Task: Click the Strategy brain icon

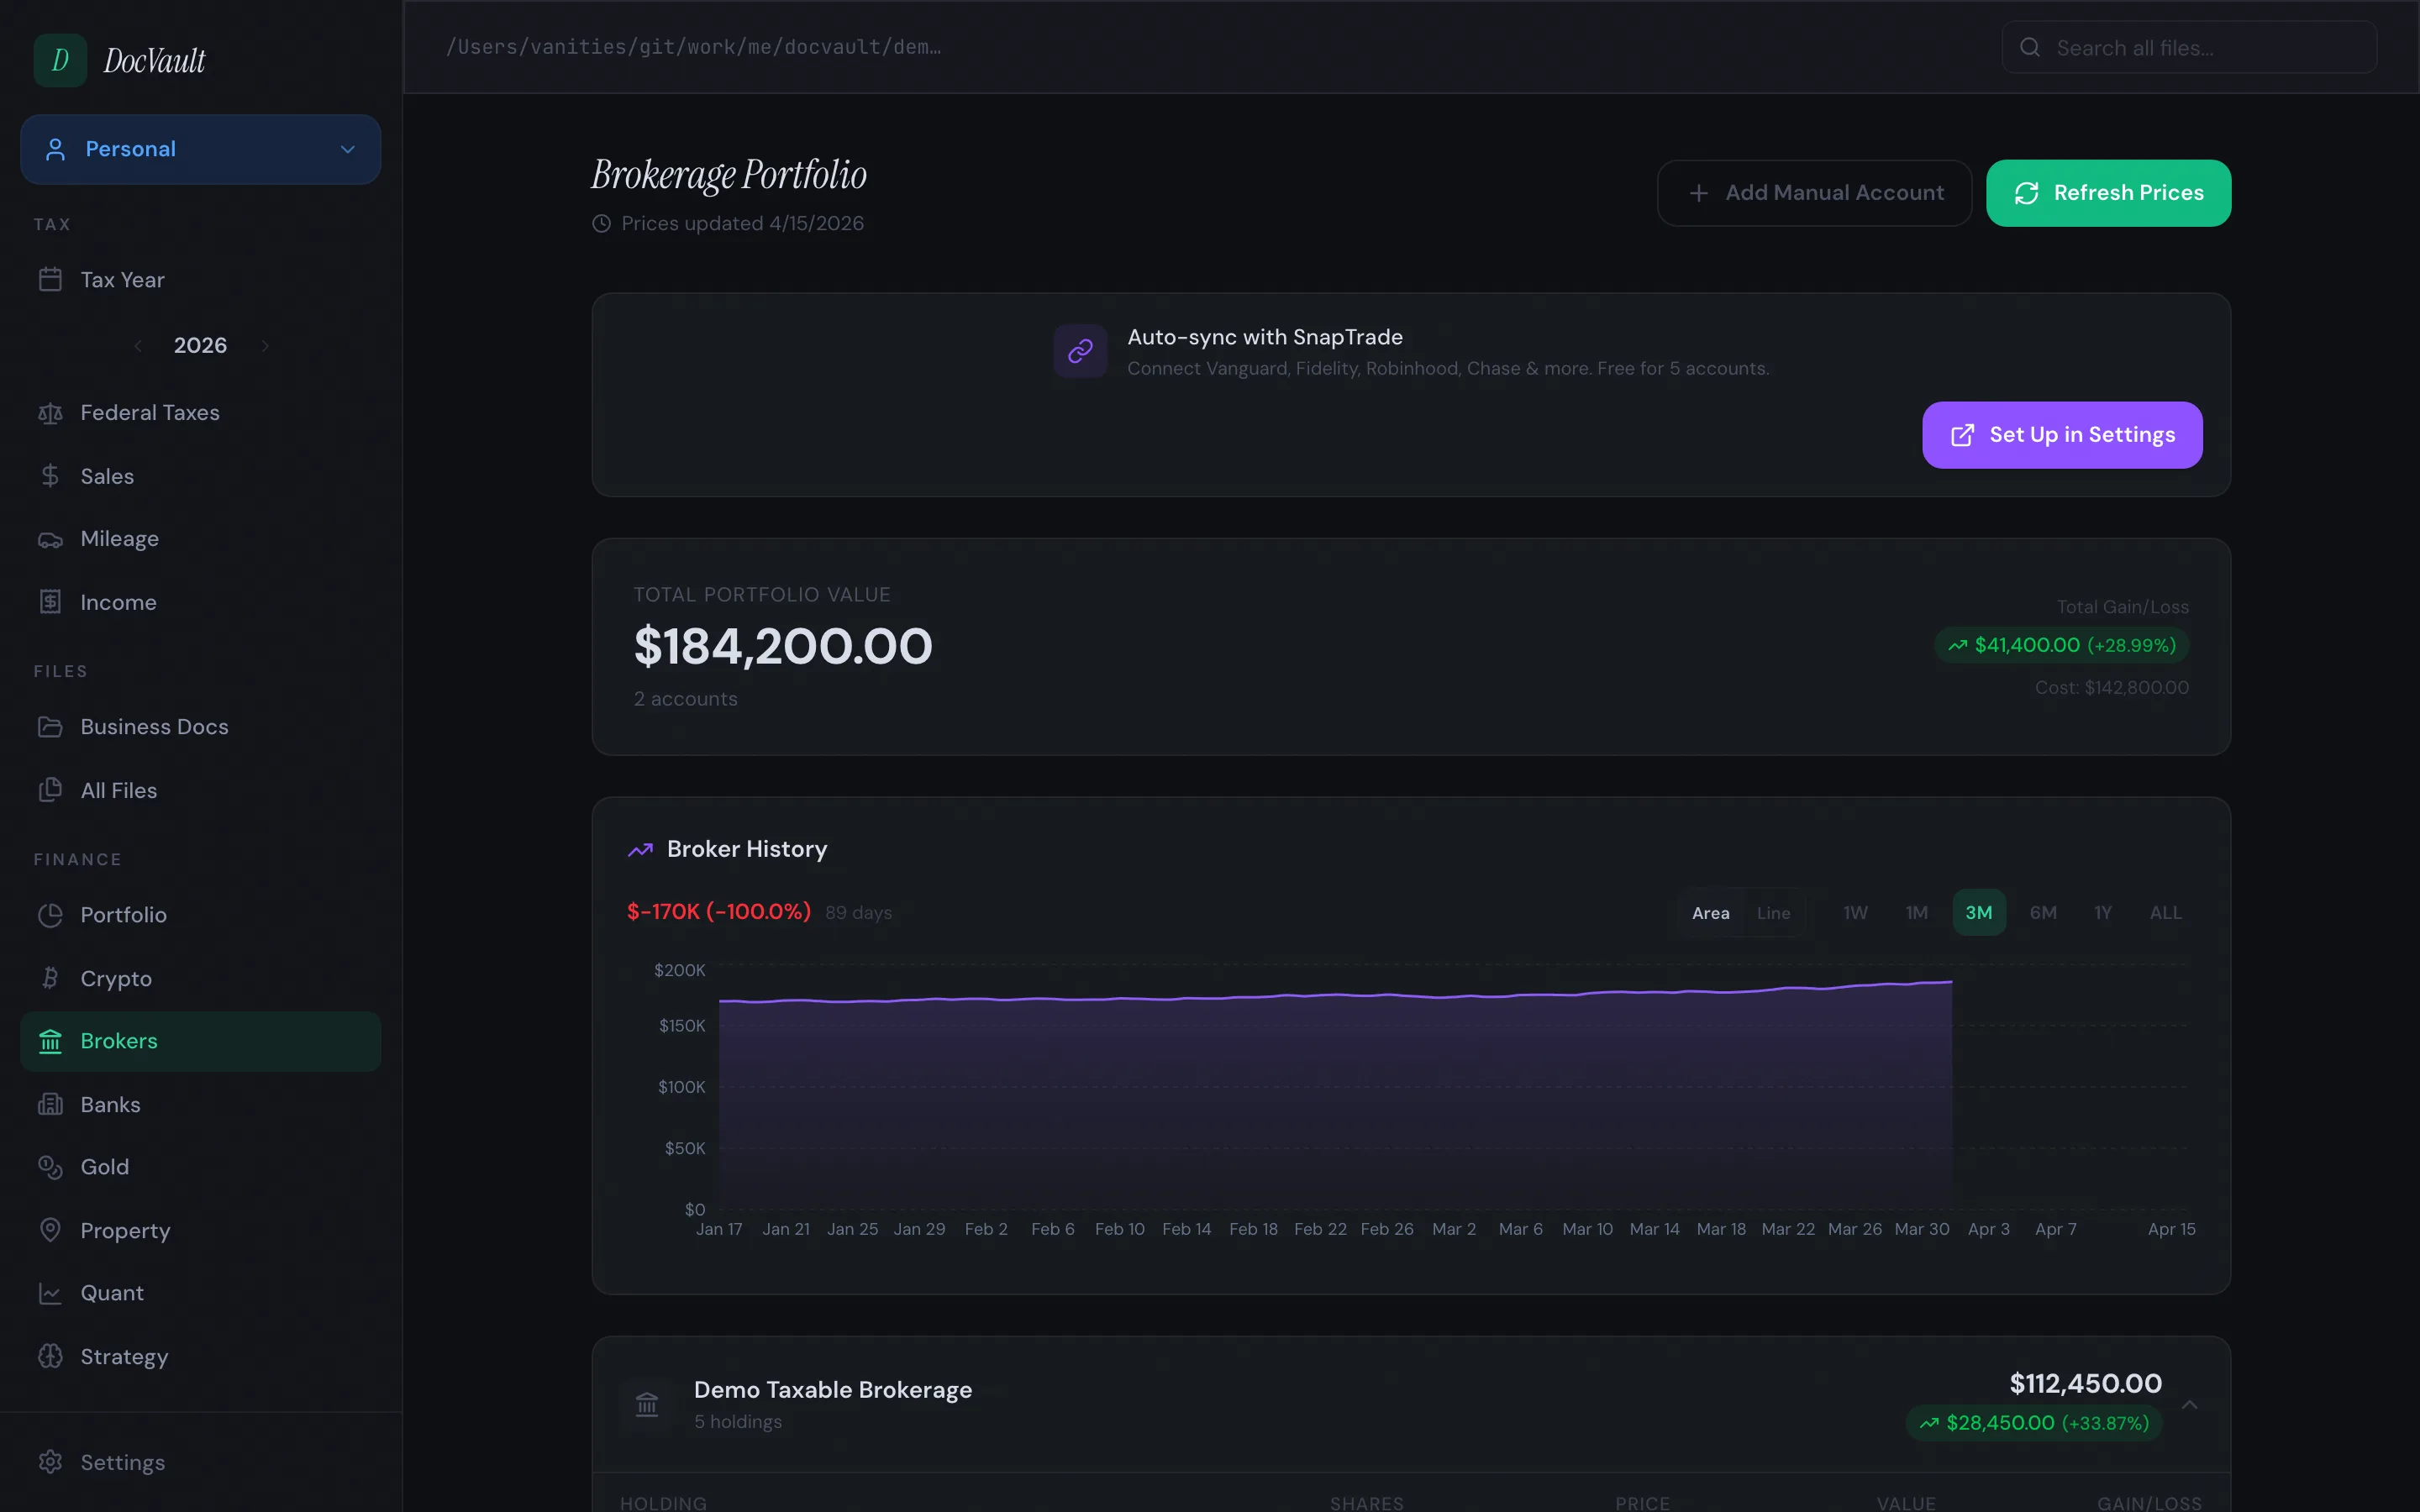Action: 50,1356
